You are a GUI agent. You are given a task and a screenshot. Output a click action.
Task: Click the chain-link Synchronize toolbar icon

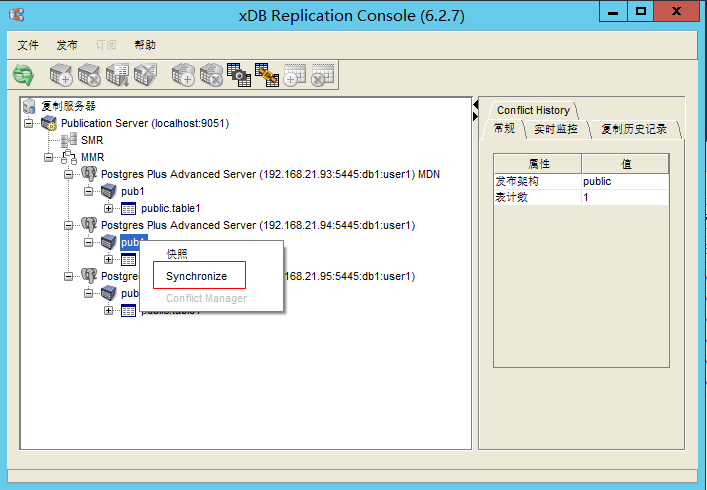click(x=267, y=75)
